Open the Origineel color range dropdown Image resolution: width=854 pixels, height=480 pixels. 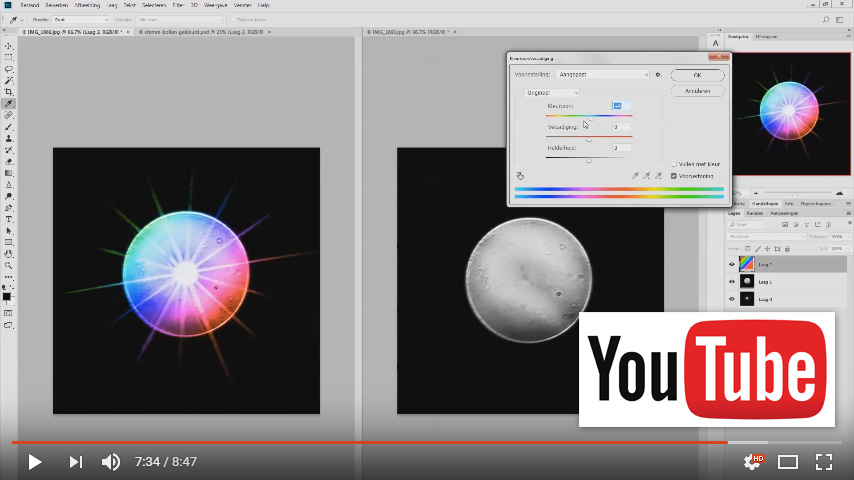click(x=552, y=92)
